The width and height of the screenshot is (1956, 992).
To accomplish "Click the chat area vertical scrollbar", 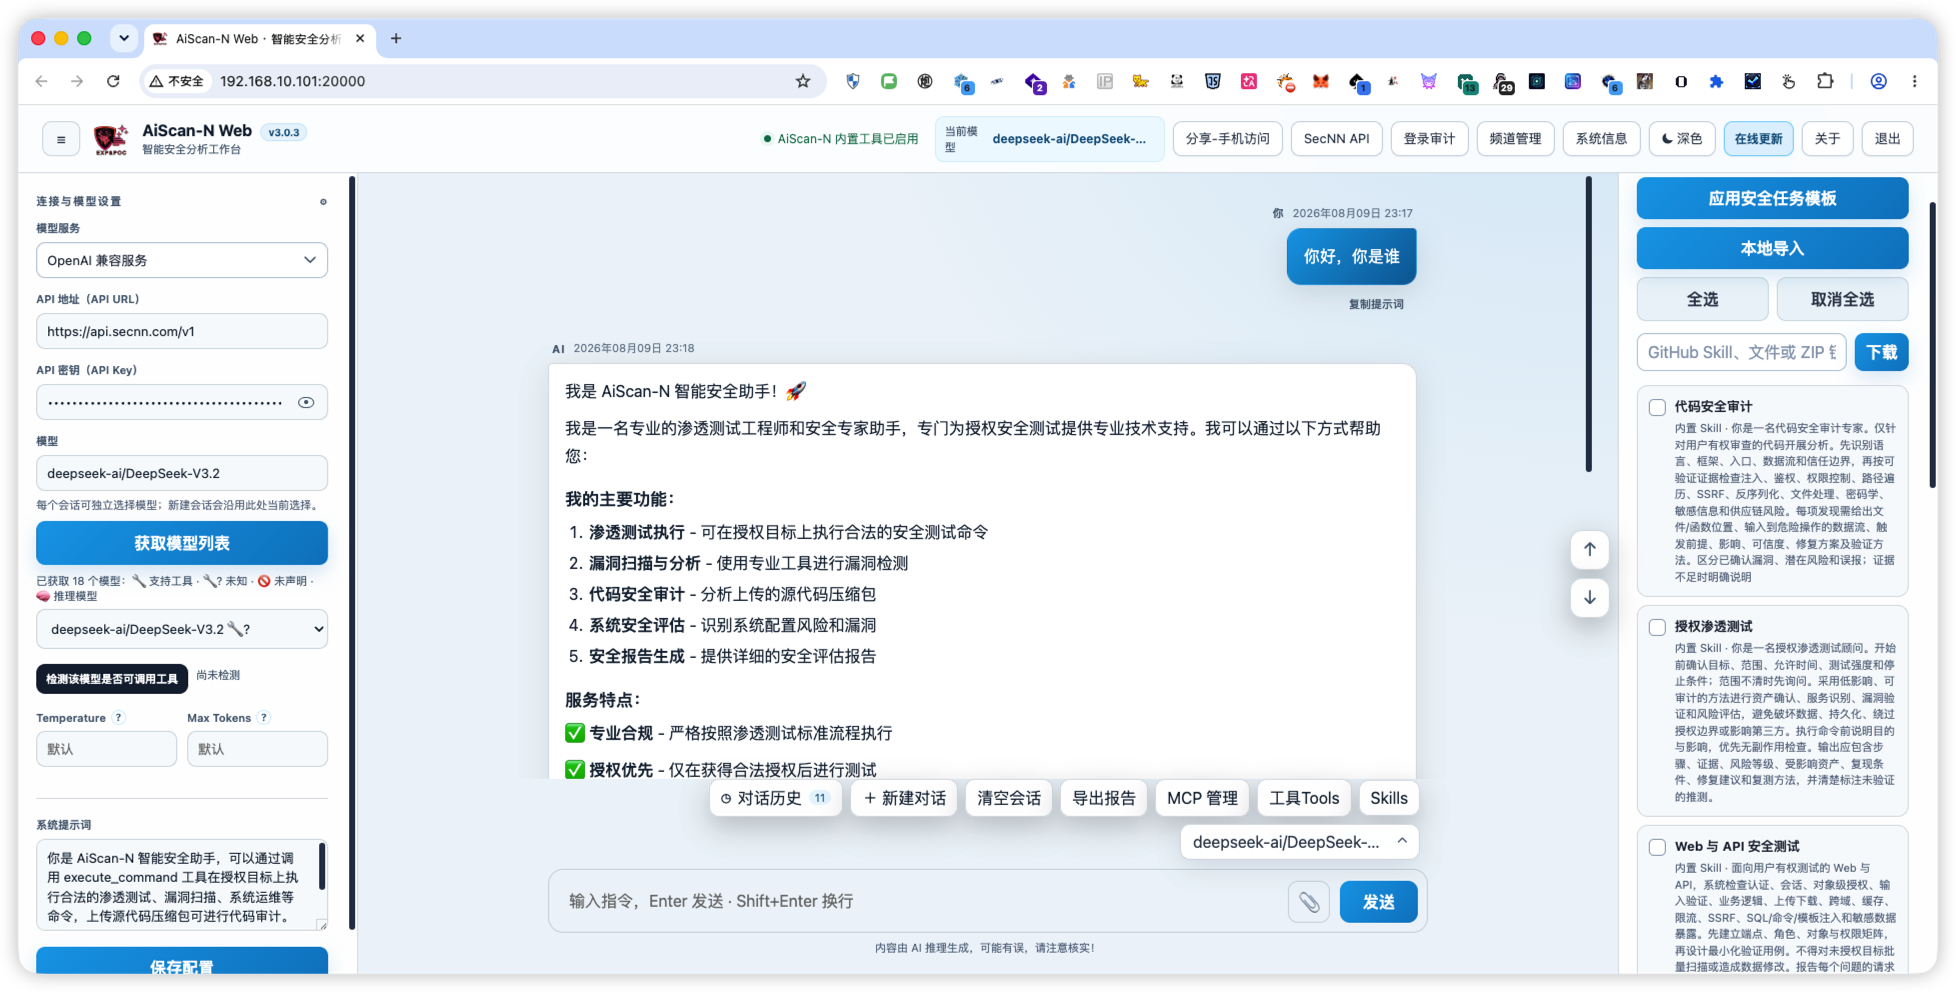I will [x=1588, y=324].
